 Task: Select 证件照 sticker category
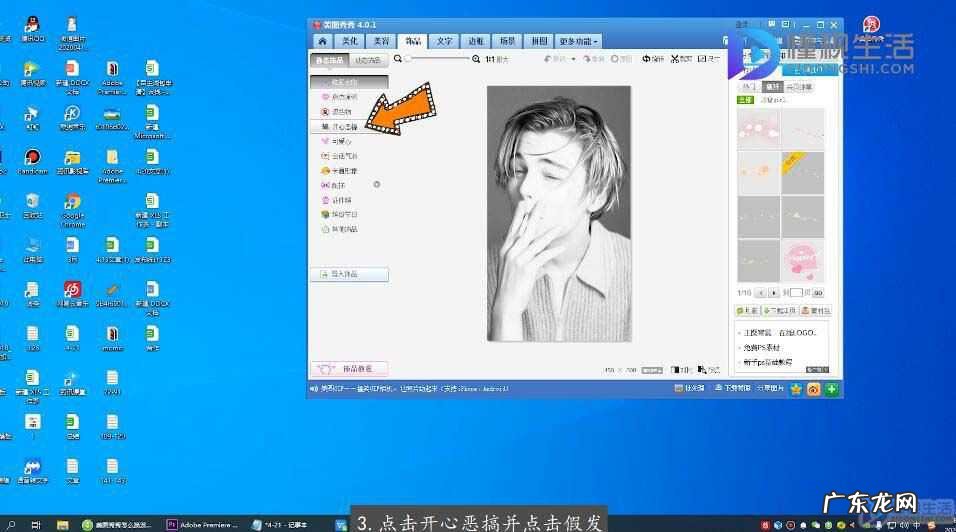(x=337, y=200)
